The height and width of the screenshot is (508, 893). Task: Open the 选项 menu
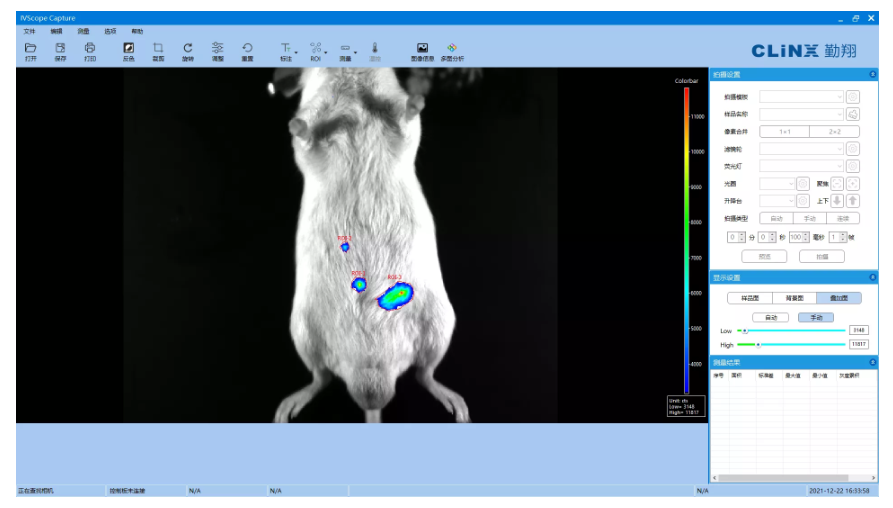click(x=110, y=31)
